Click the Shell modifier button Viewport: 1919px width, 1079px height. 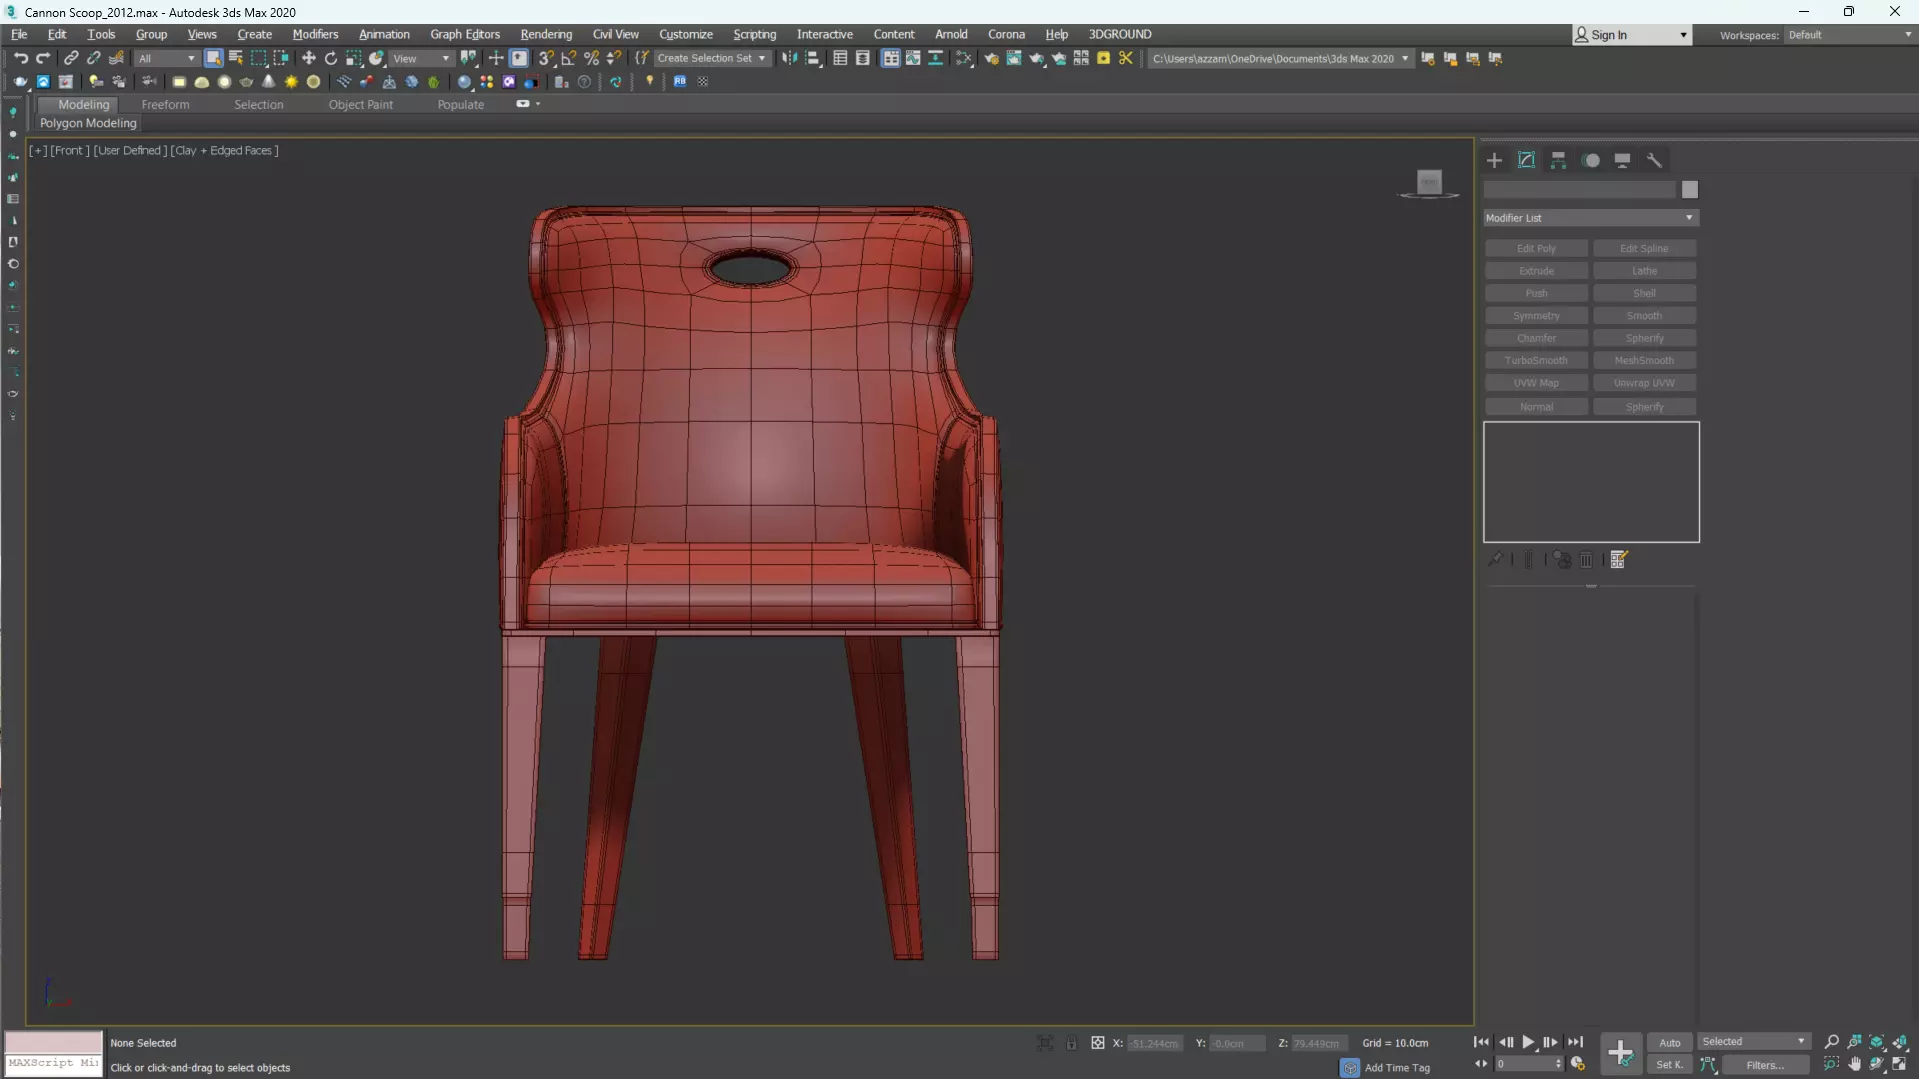(x=1644, y=293)
